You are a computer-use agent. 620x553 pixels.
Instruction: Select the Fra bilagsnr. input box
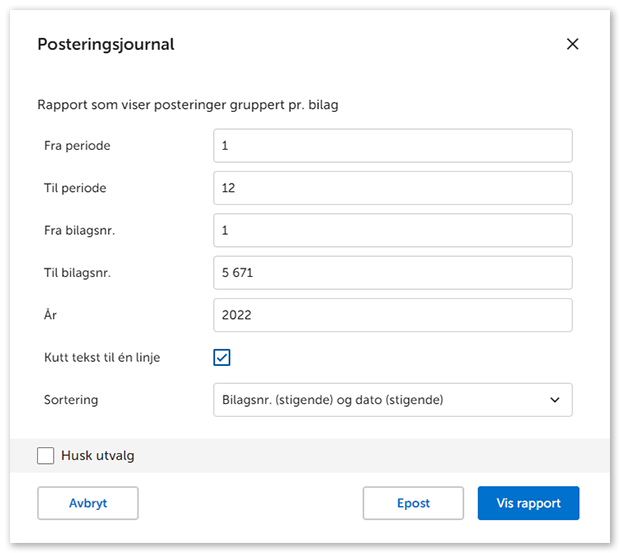pos(392,230)
